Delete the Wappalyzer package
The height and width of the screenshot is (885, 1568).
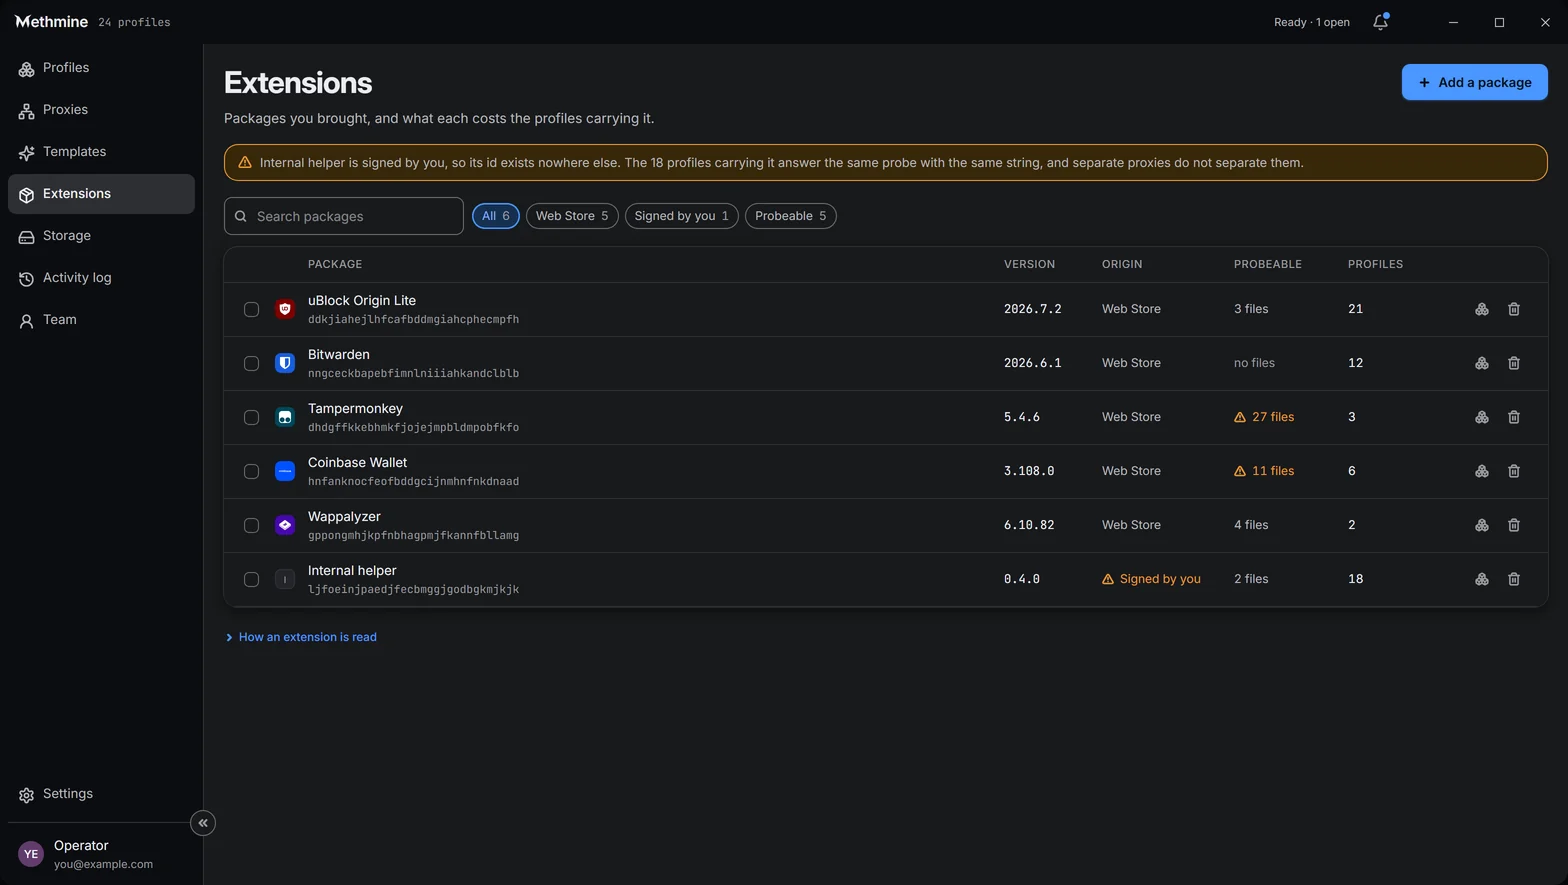(1514, 525)
